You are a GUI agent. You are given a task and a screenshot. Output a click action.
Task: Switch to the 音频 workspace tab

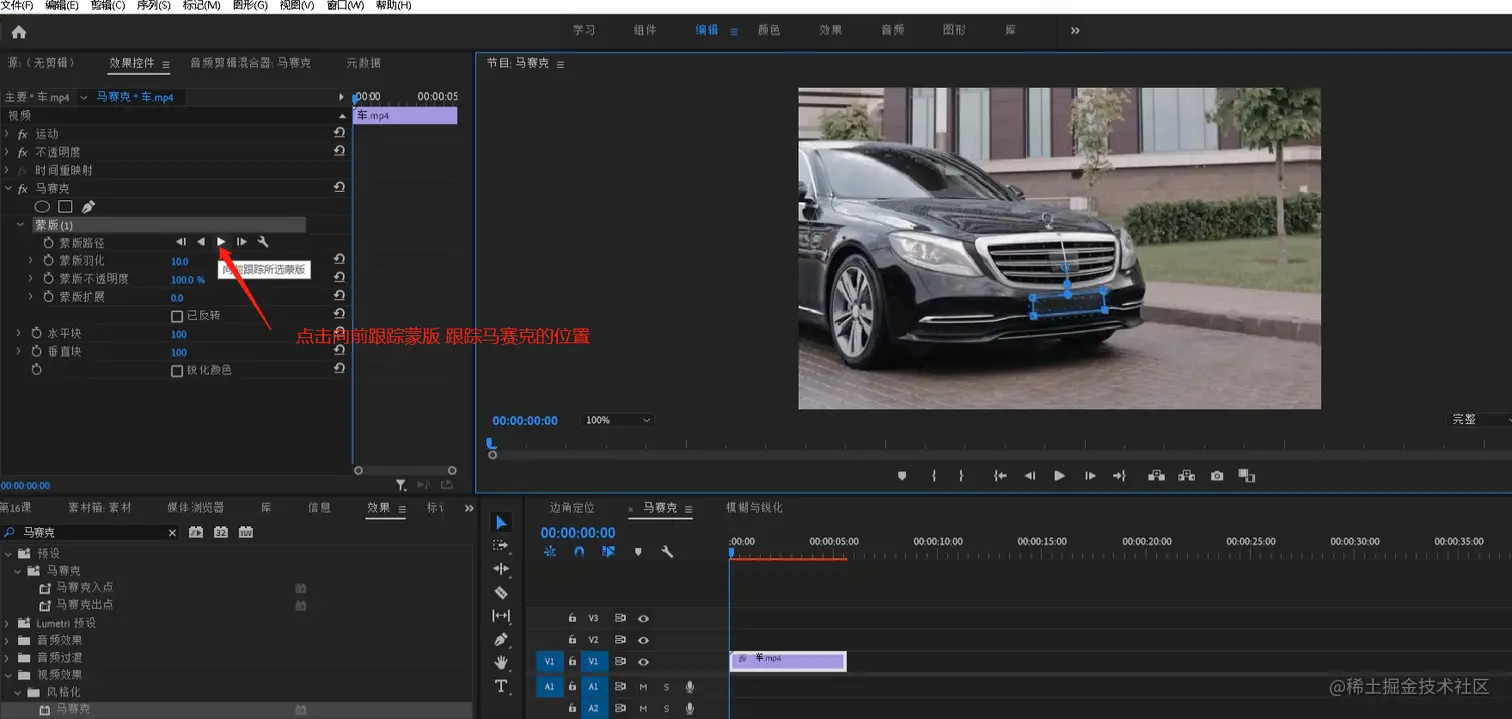(x=892, y=30)
